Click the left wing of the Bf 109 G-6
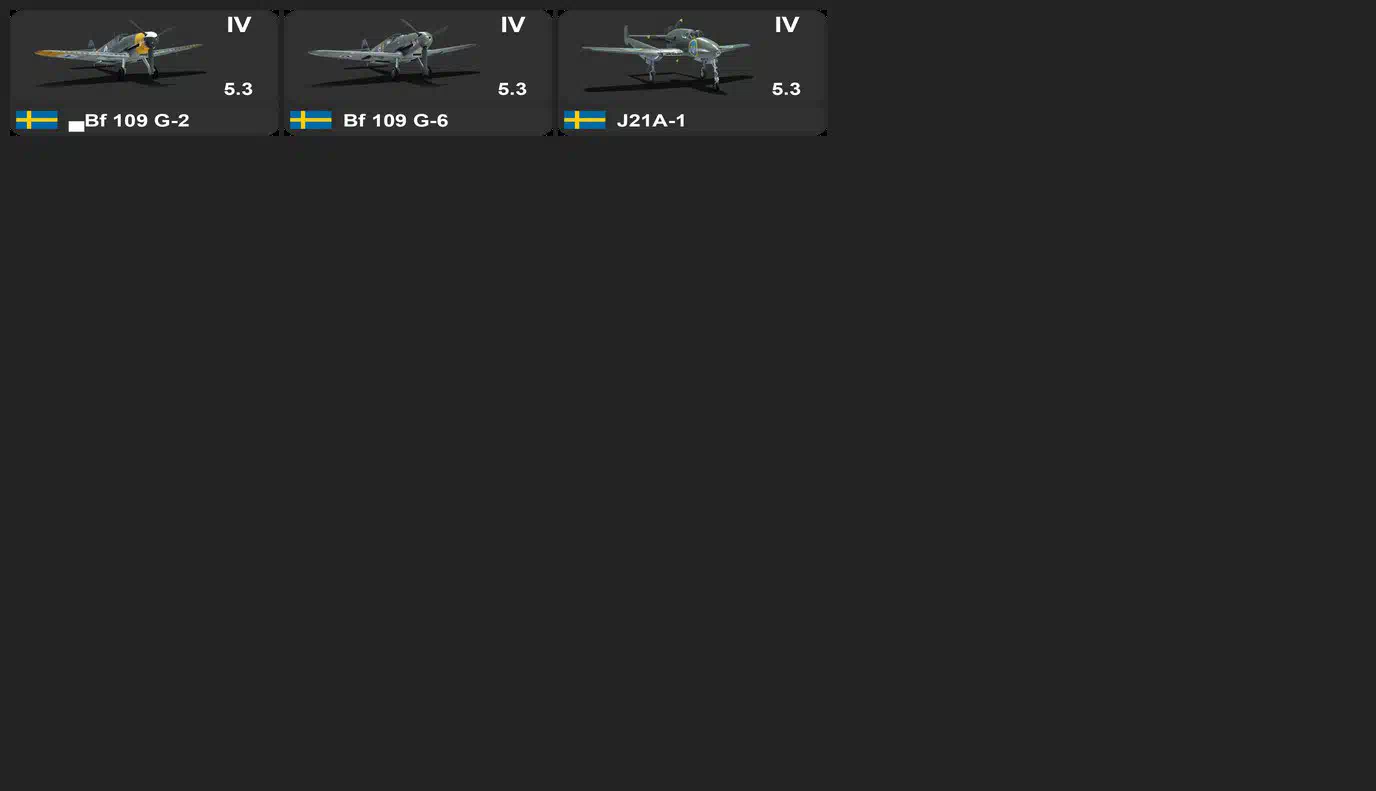This screenshot has height=791, width=1376. [345, 51]
